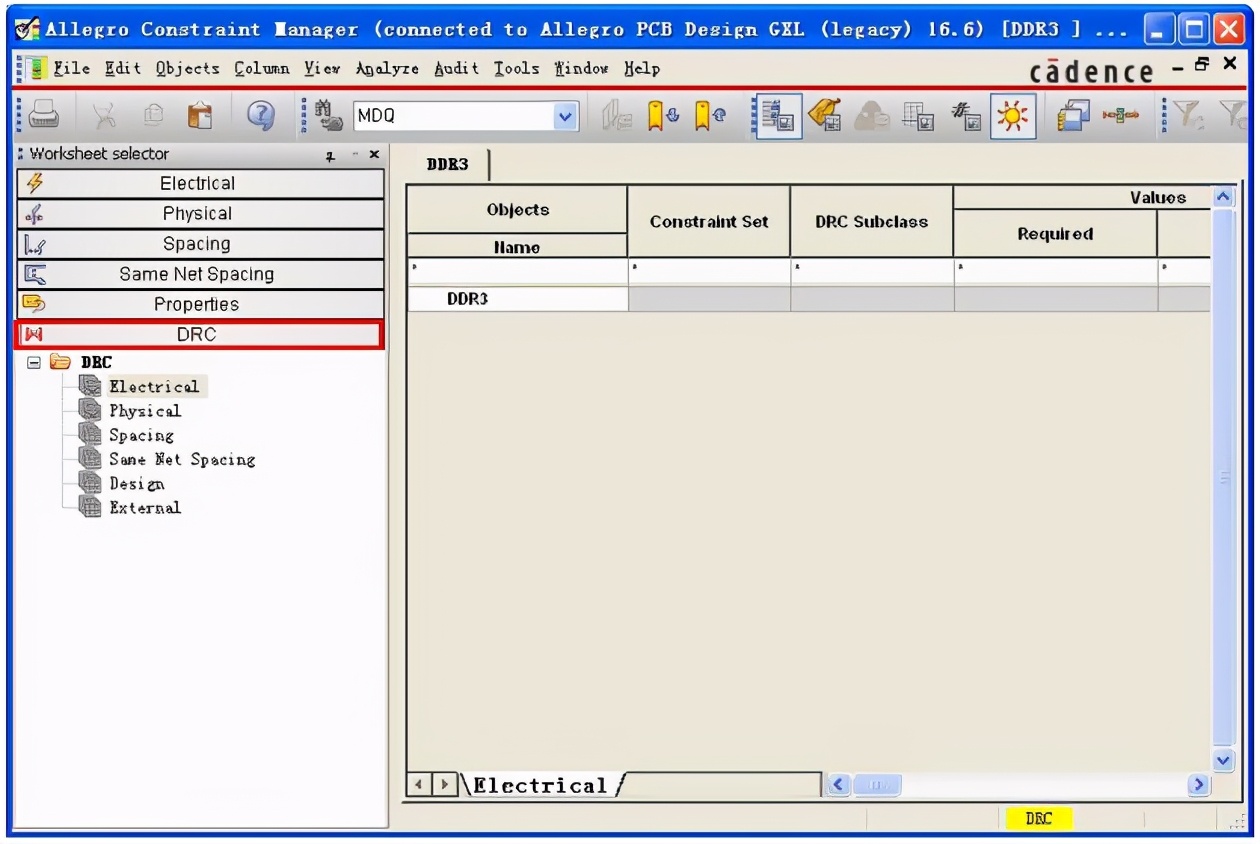Click the yellow sun highlight icon

point(1013,116)
